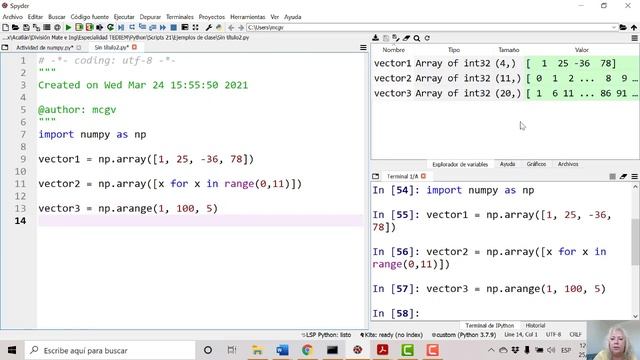Open the Depurar menu
The image size is (640, 360).
point(150,17)
